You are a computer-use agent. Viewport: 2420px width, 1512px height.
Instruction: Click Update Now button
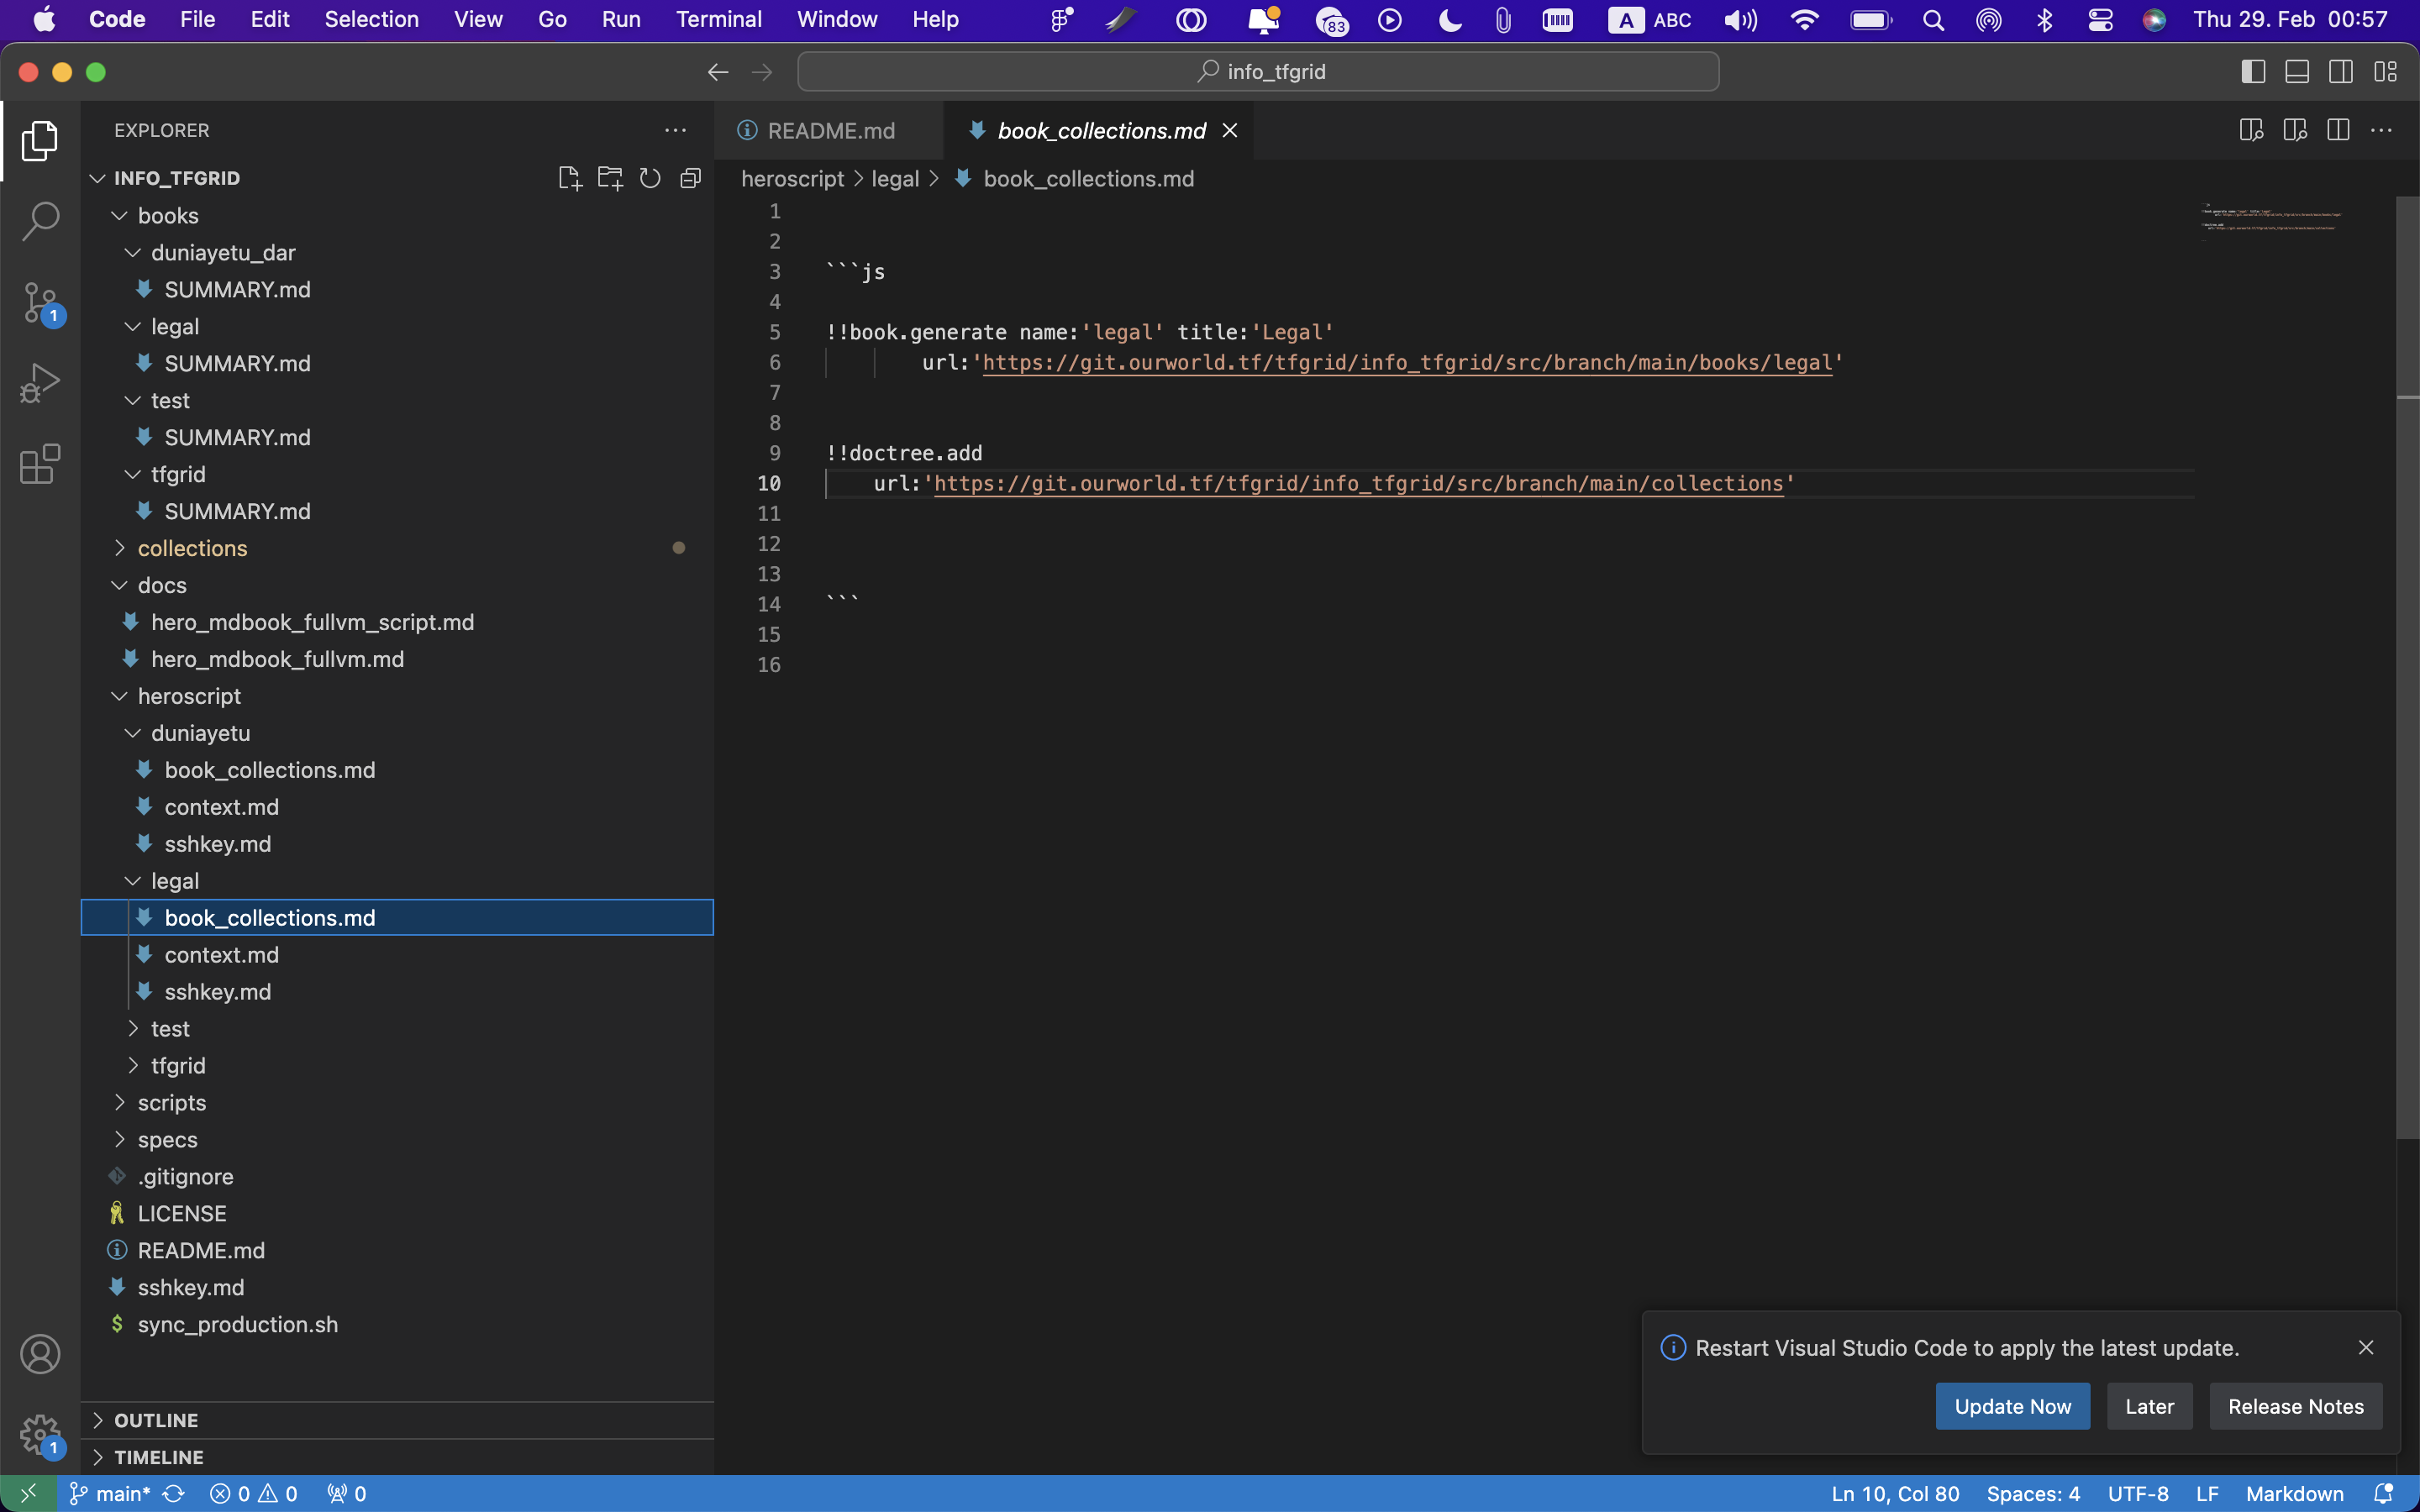pyautogui.click(x=2012, y=1406)
